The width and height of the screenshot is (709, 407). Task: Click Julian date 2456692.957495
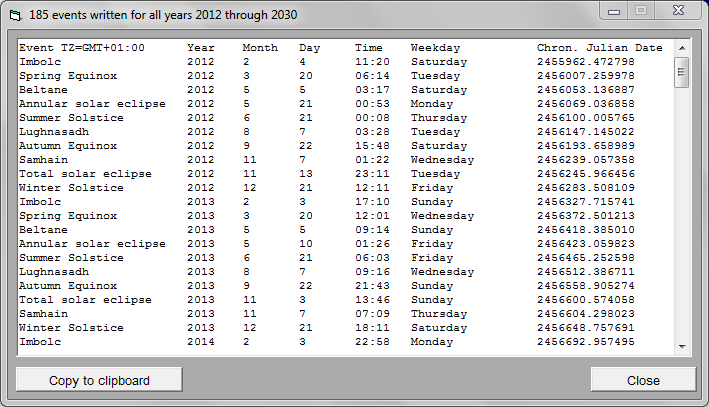pos(586,342)
